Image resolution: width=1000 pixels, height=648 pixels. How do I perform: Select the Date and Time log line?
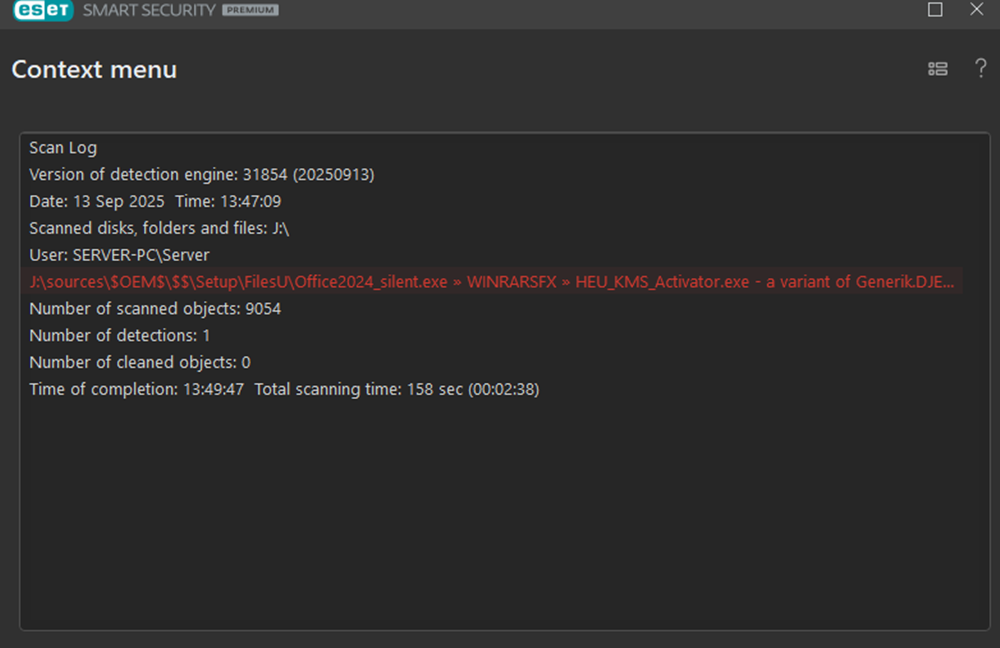pos(155,202)
